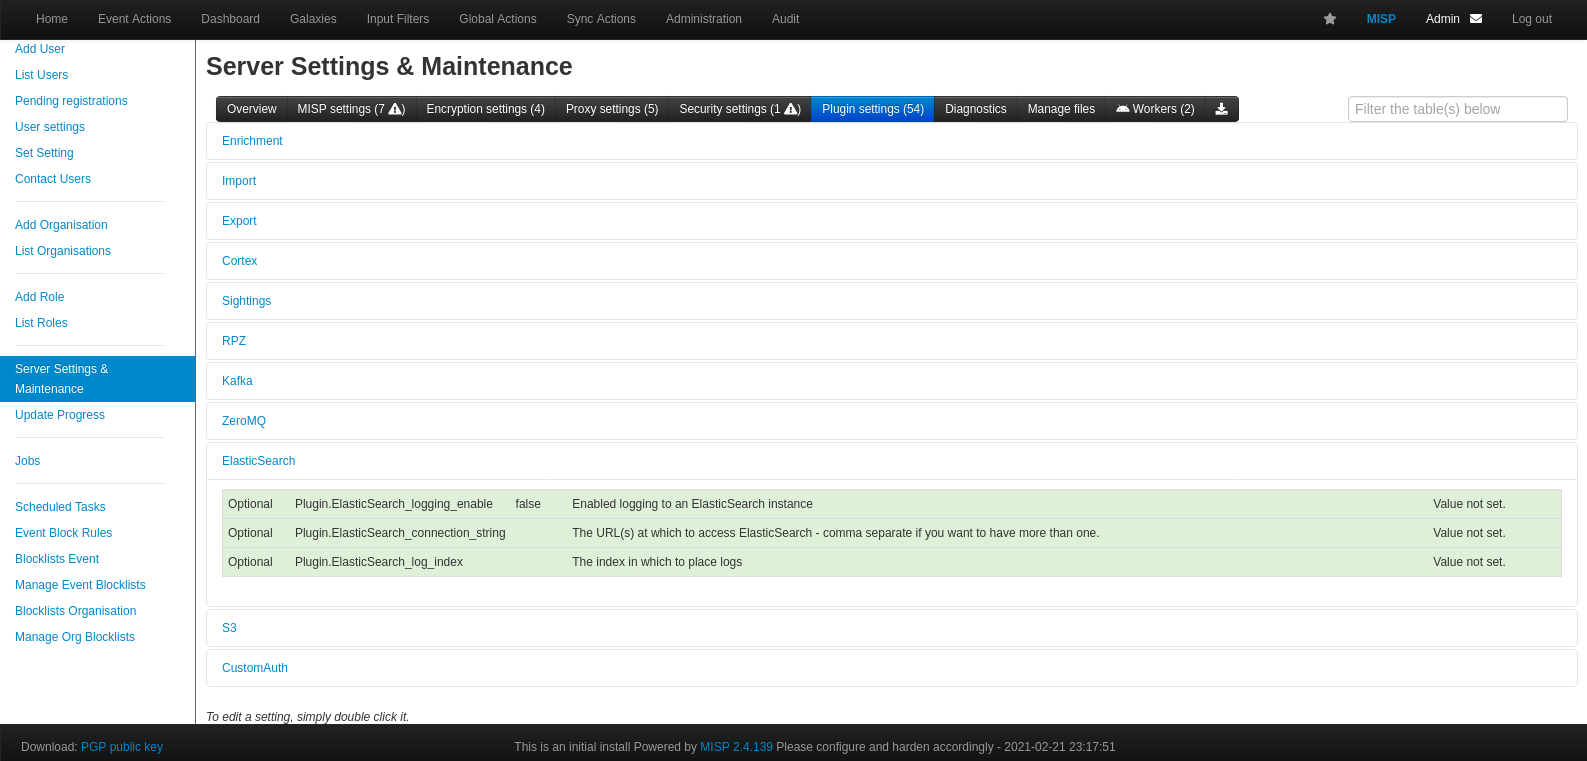Open the PGP public key link

point(122,747)
